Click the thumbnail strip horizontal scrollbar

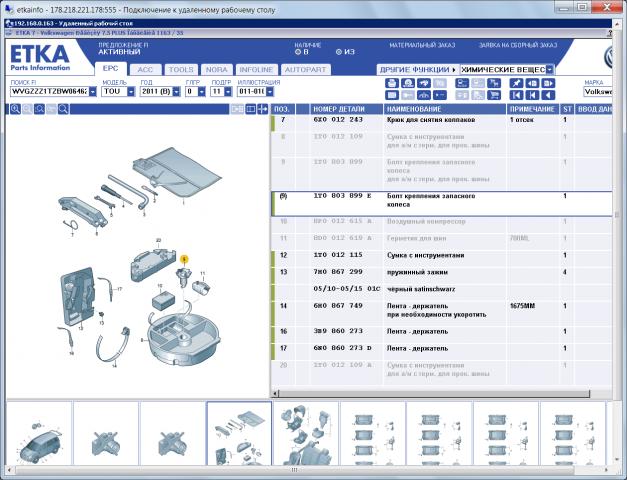pyautogui.click(x=294, y=470)
